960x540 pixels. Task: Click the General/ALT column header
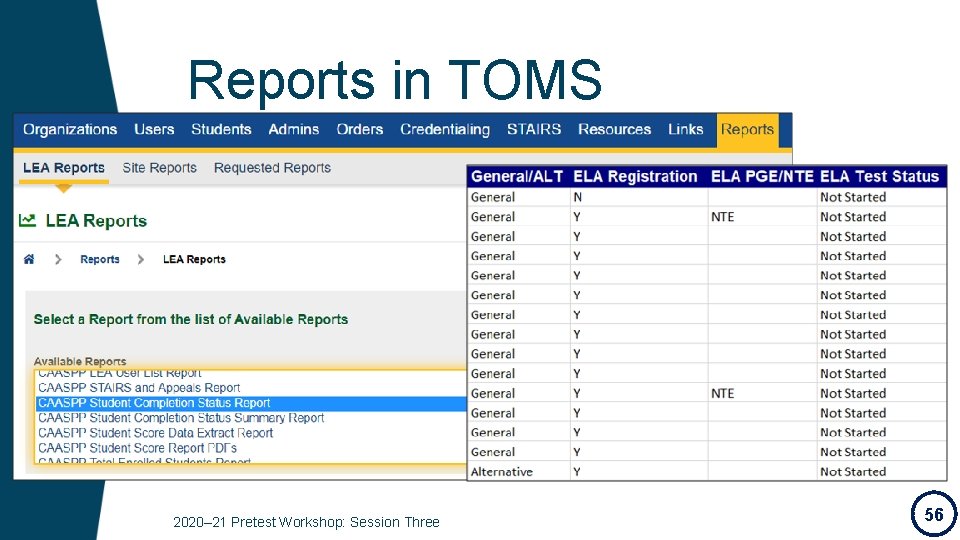[x=517, y=176]
